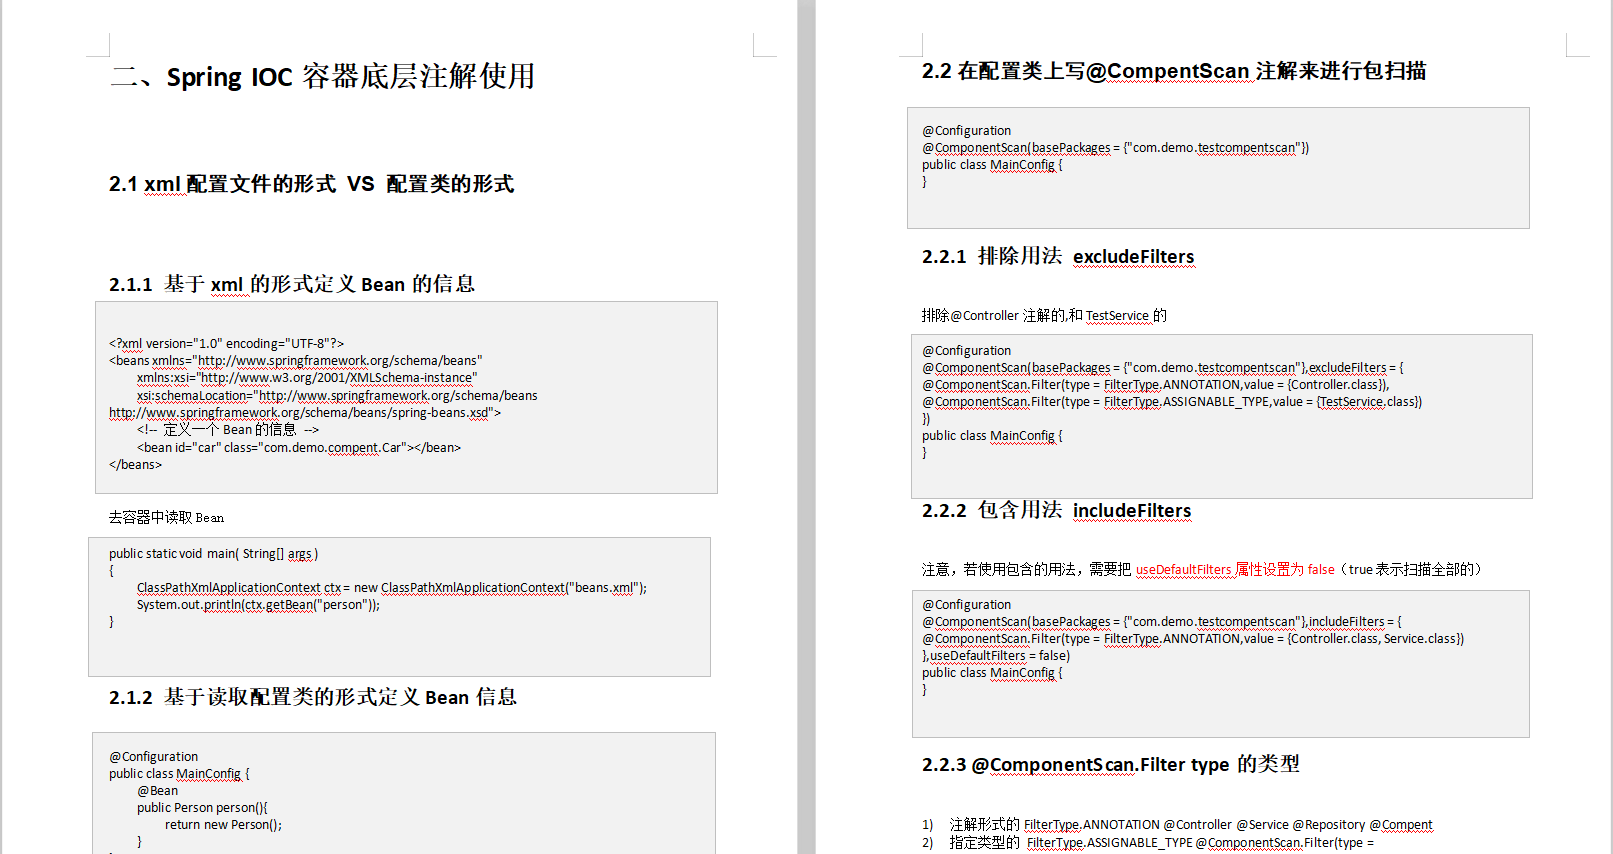Click heading "2.1.1 基于 xml 的形式定义 Bean 的信息"
This screenshot has width=1613, height=854.
coord(292,284)
